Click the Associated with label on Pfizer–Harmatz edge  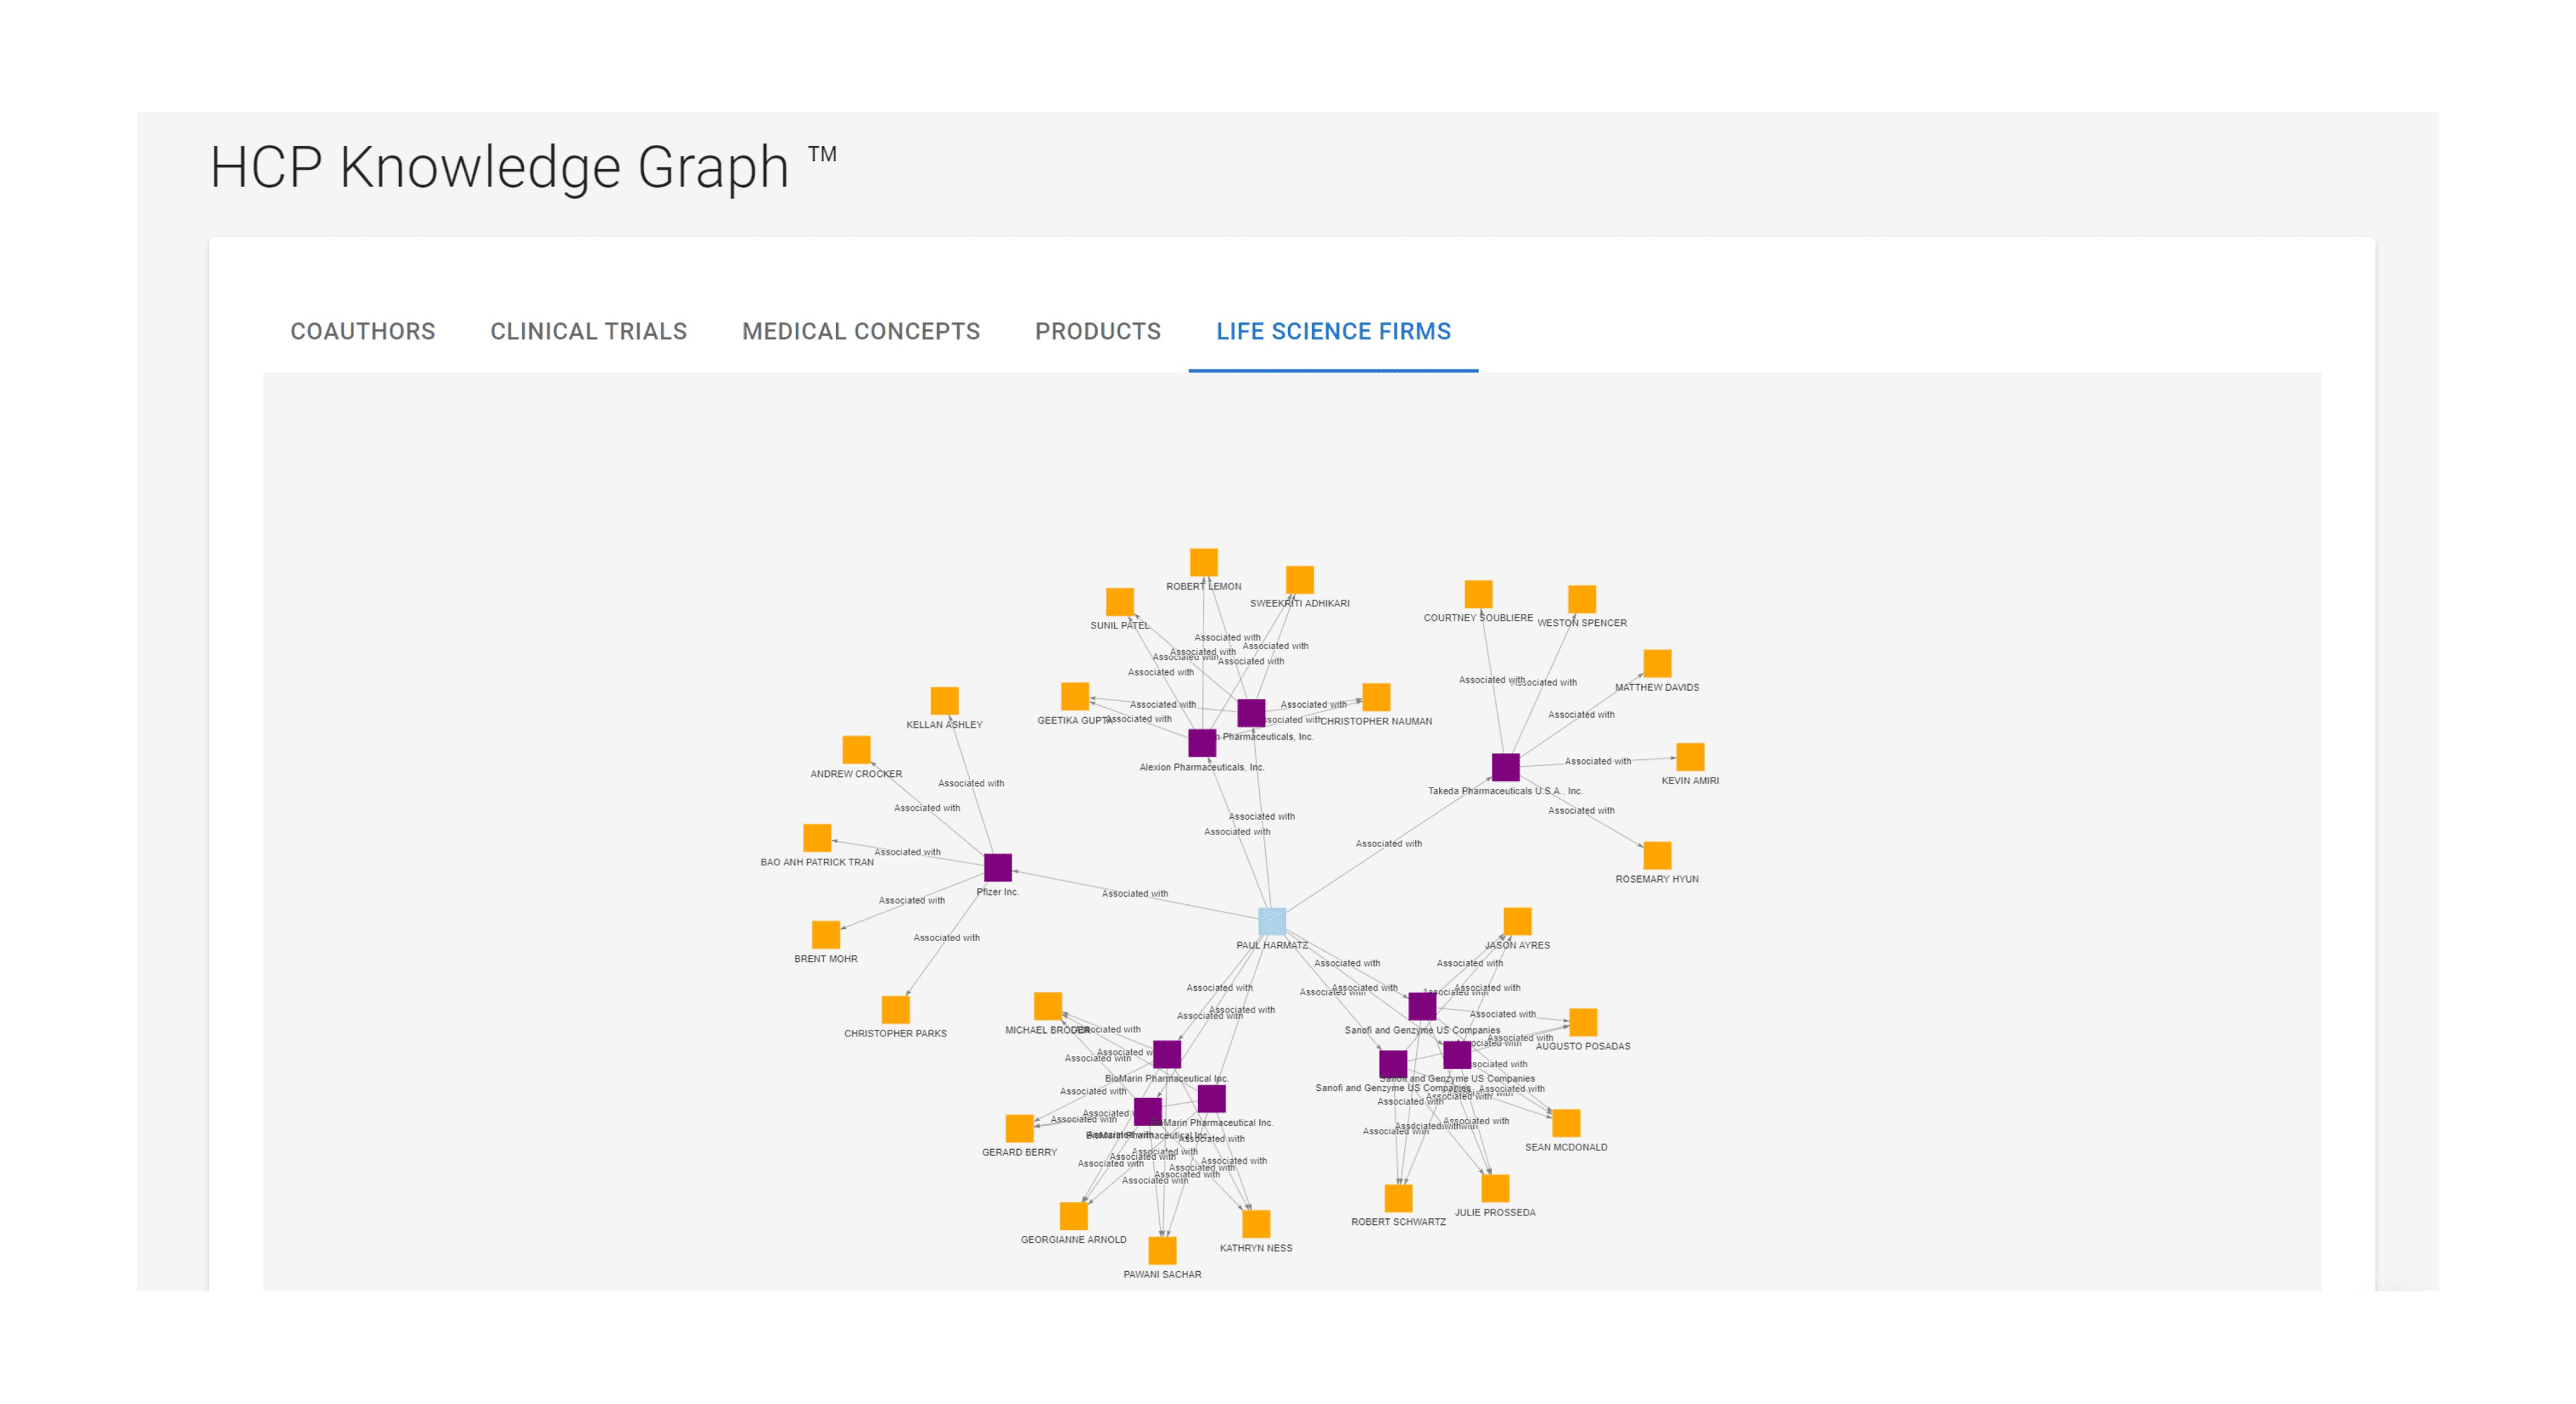click(x=1134, y=894)
